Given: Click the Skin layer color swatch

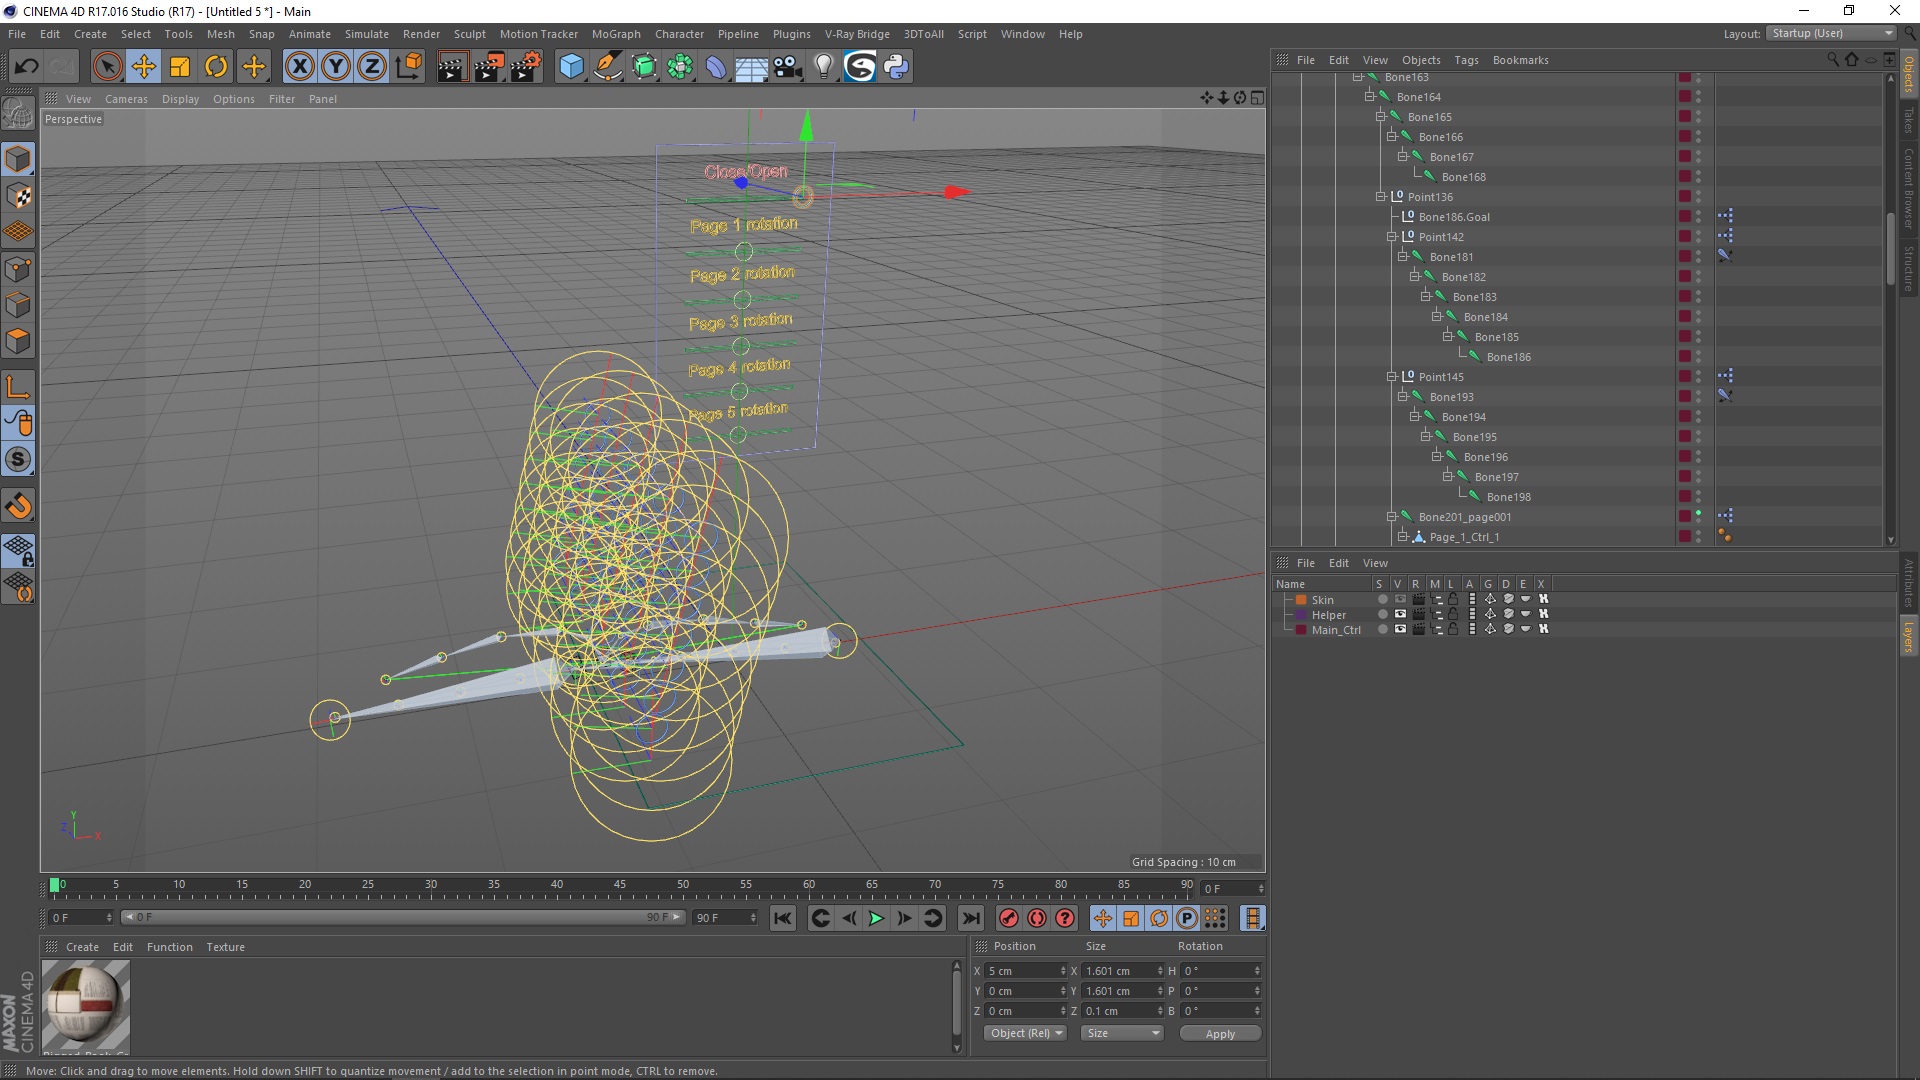Looking at the screenshot, I should pyautogui.click(x=1301, y=600).
